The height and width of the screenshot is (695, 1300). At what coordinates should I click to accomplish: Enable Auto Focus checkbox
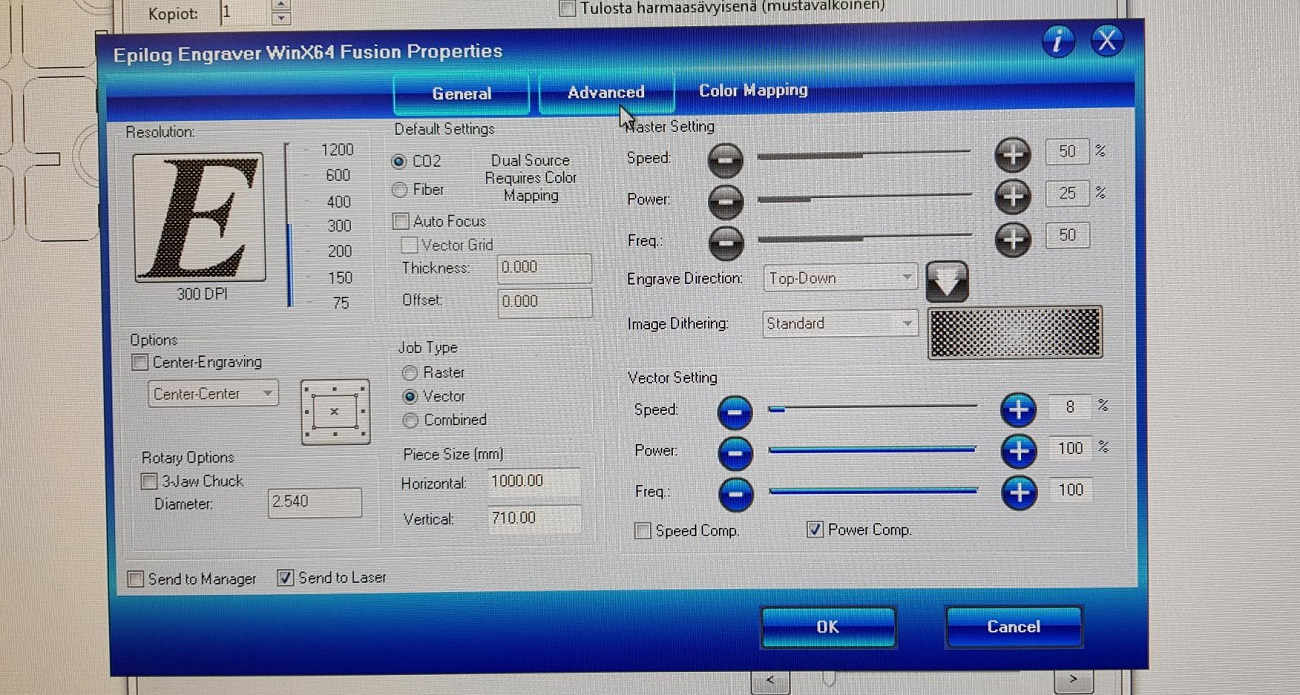pos(401,221)
